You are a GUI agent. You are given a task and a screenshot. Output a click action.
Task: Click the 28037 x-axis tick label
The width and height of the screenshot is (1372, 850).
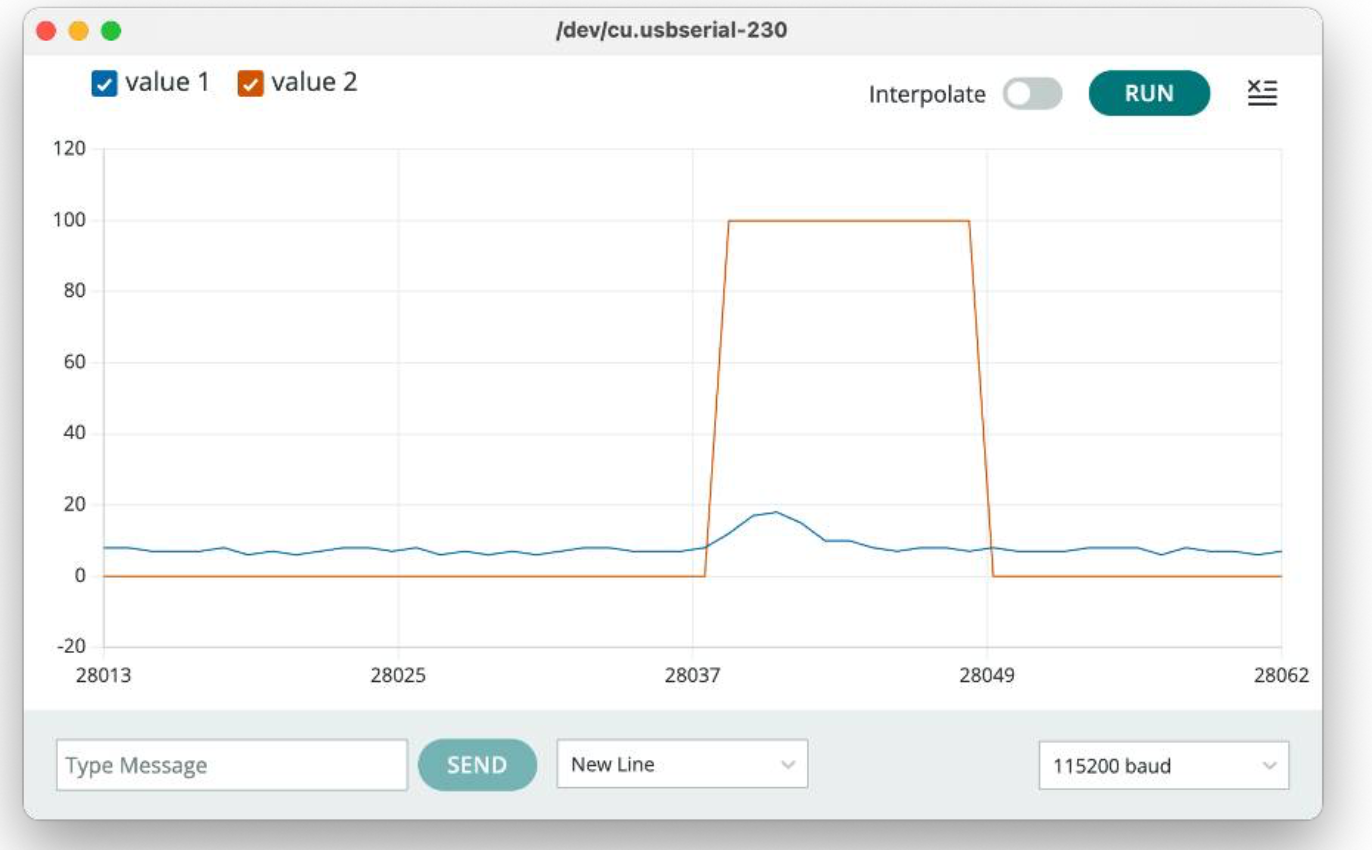coord(692,675)
